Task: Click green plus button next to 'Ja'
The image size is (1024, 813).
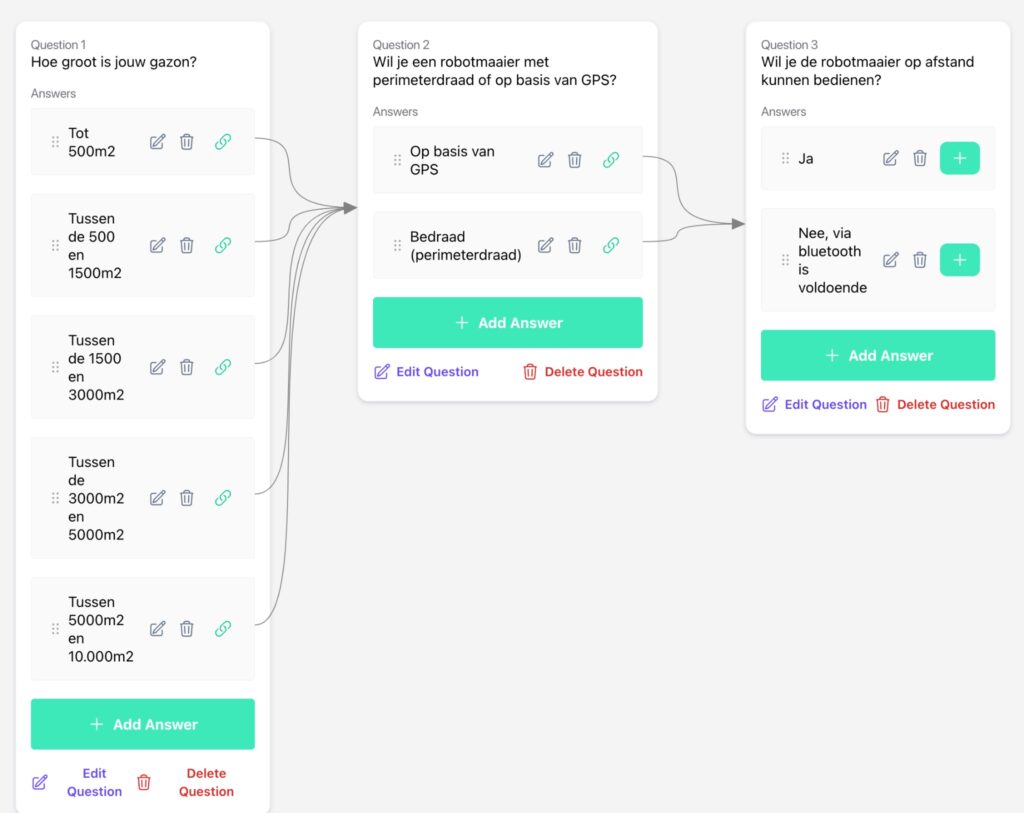Action: tap(959, 158)
